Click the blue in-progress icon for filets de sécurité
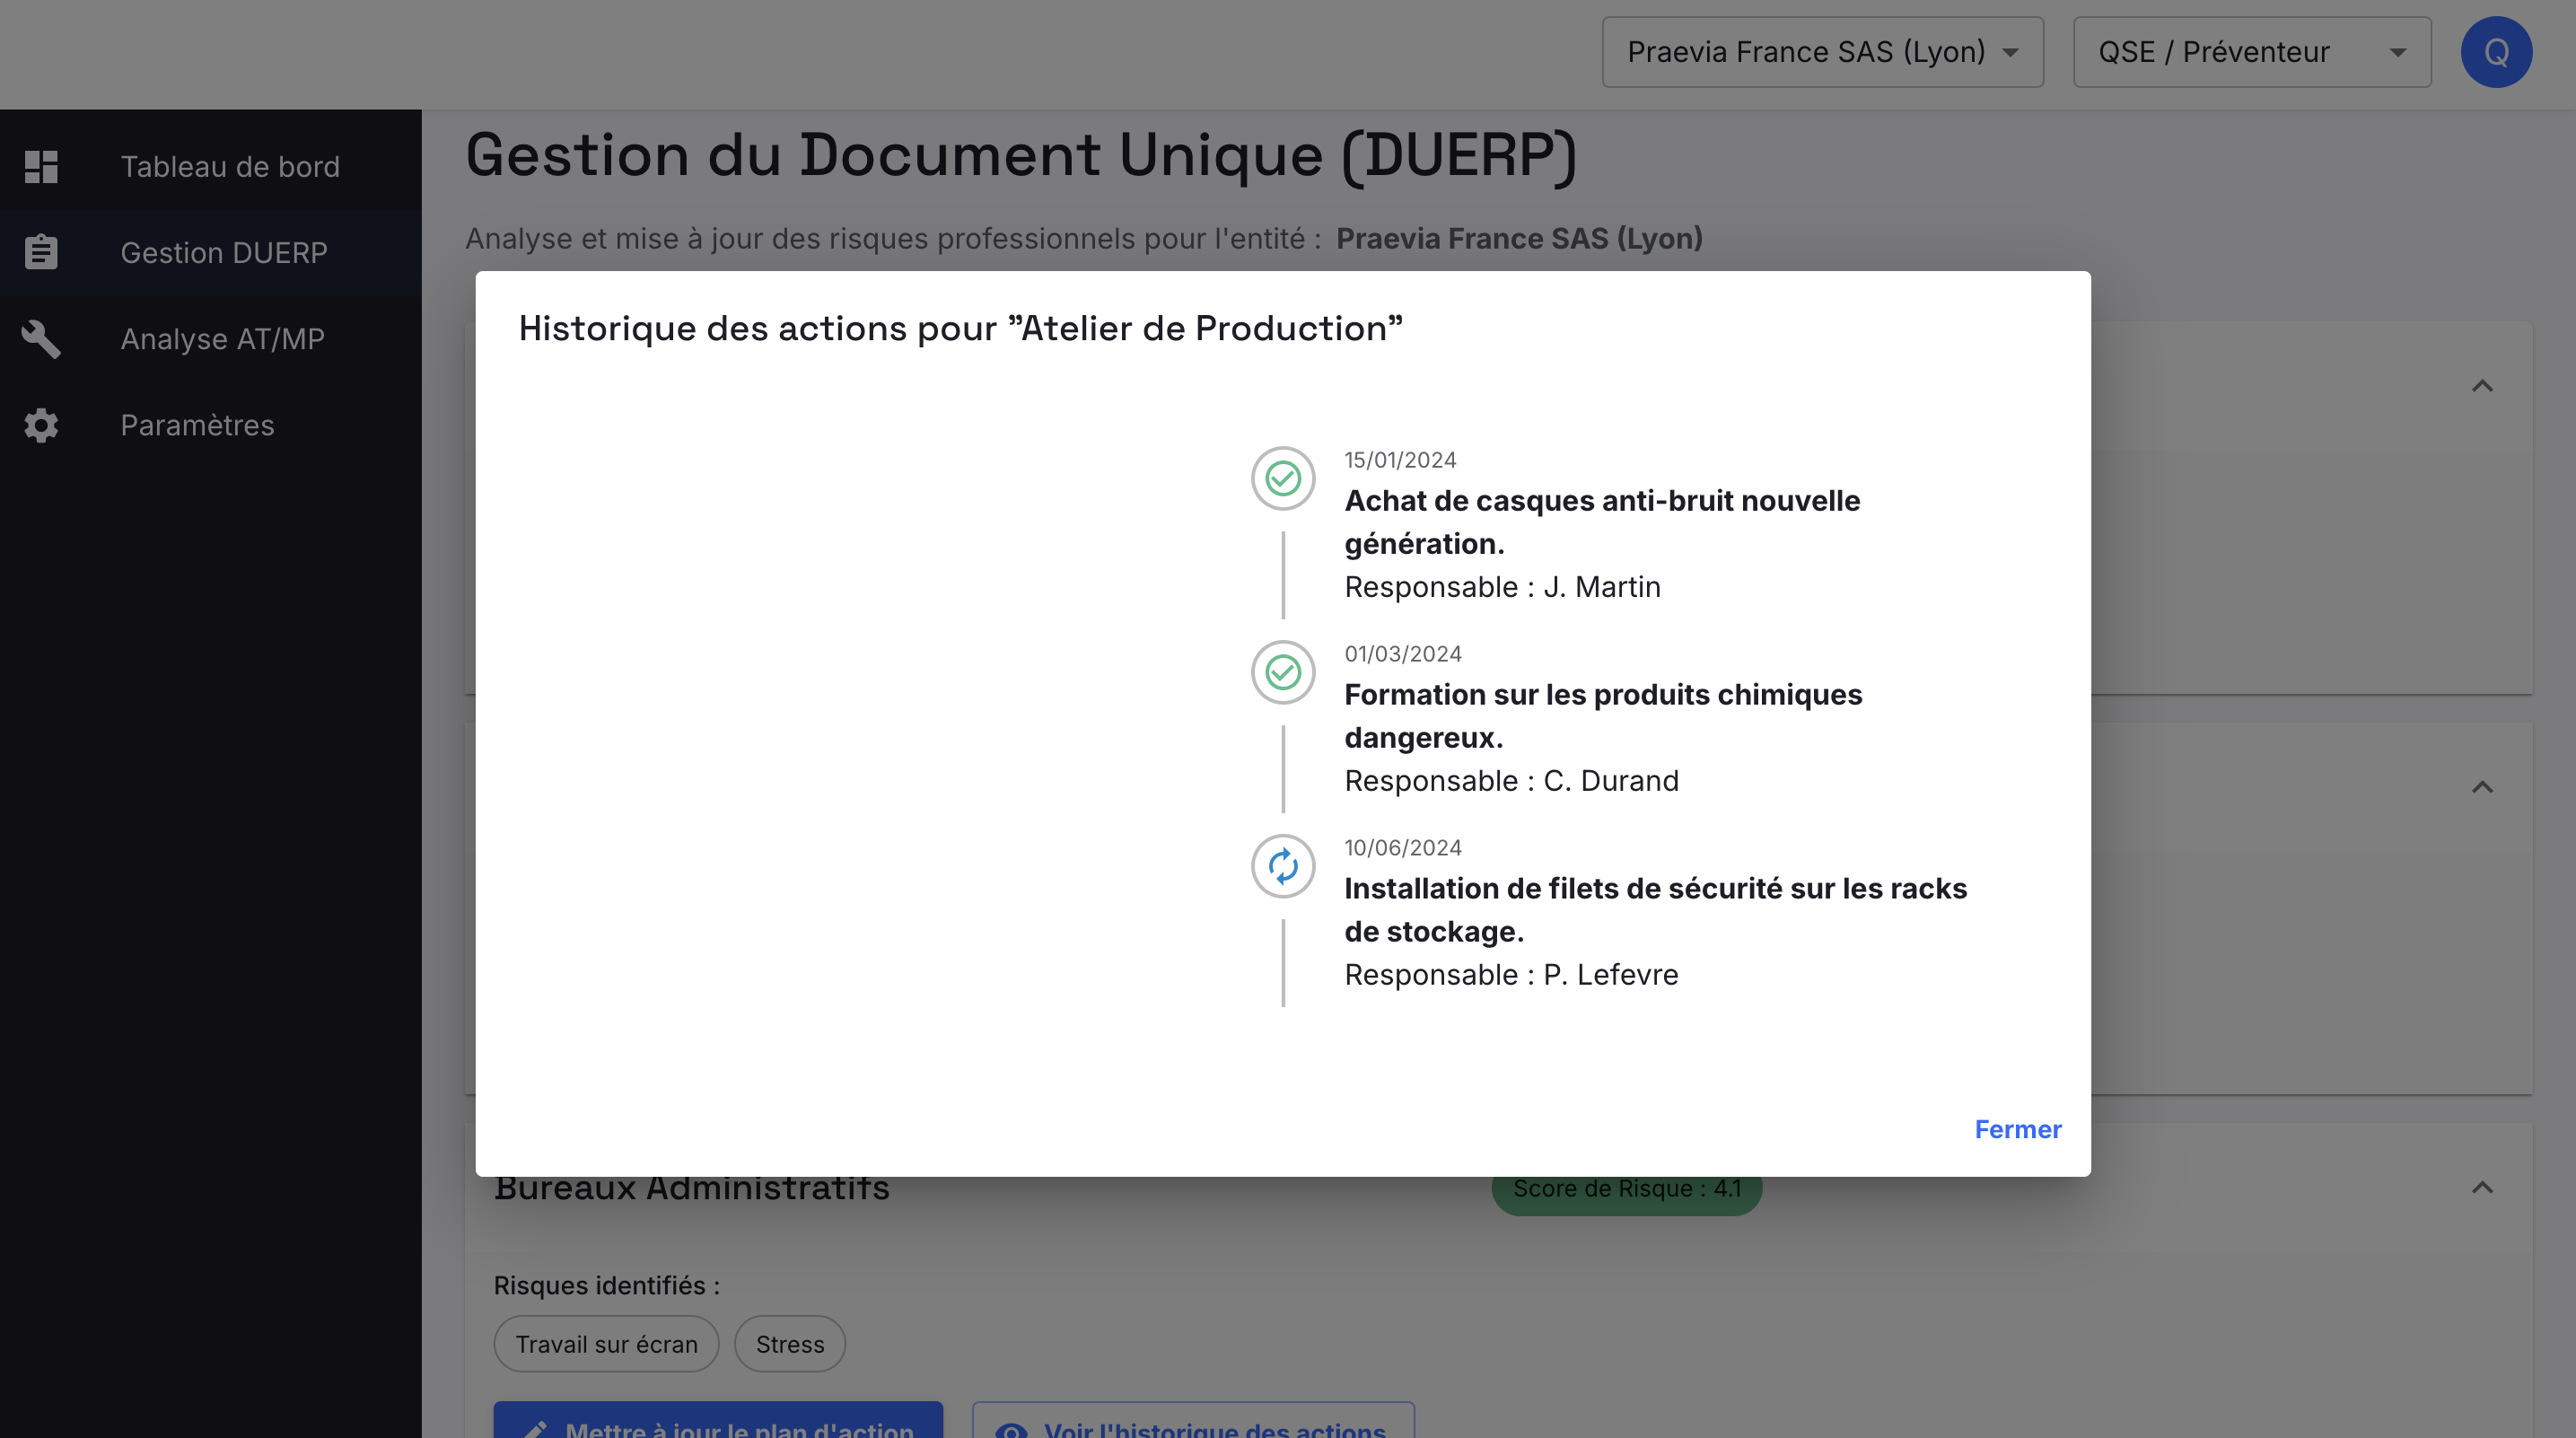Screen dimensions: 2576x1438 1283,866
